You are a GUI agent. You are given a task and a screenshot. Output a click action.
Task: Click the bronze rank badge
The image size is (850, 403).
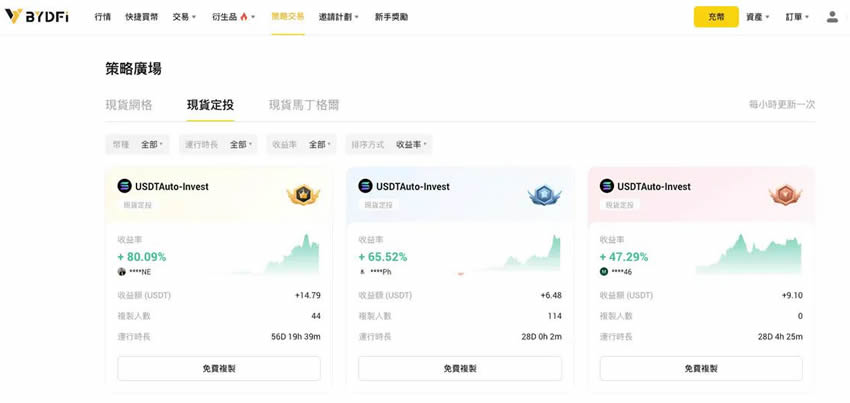point(785,195)
